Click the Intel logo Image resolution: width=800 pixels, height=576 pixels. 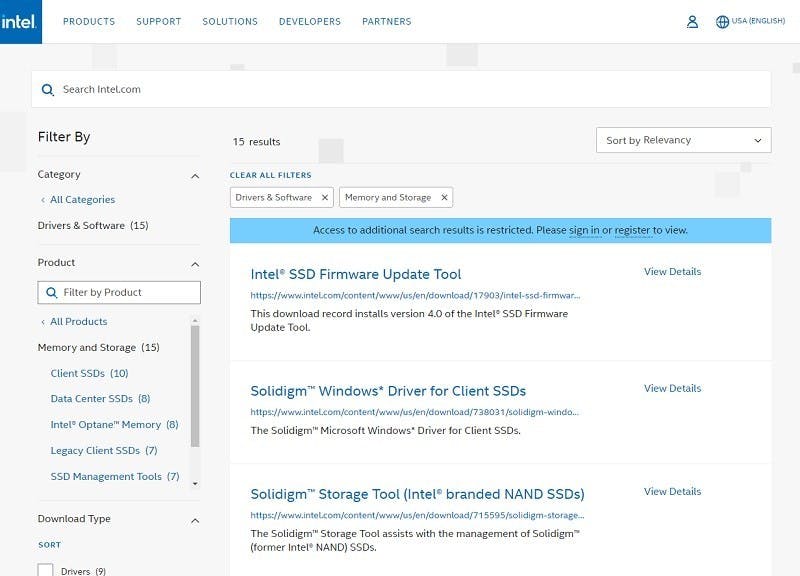(20, 21)
